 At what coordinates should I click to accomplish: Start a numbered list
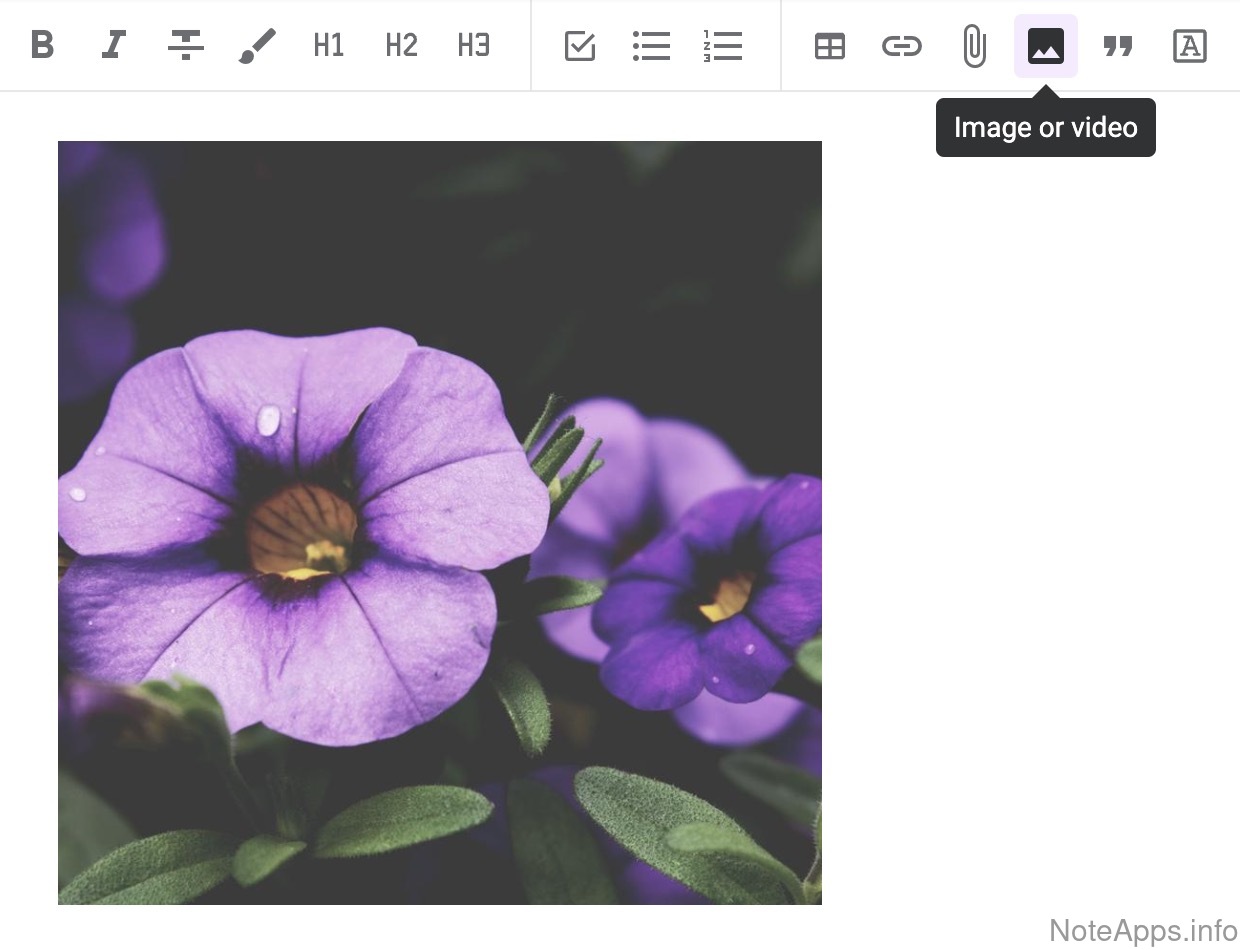coord(722,46)
